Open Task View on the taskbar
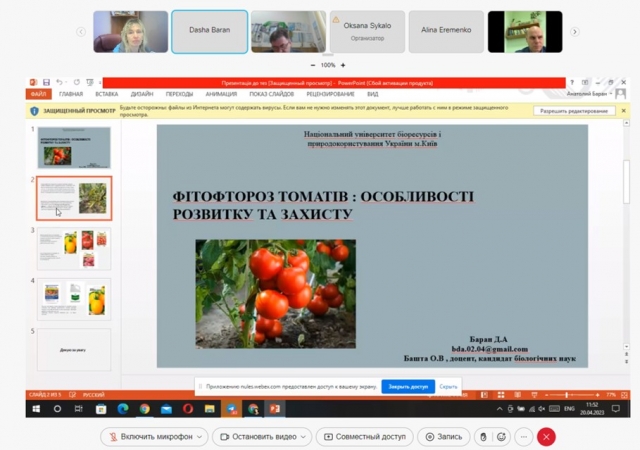Image resolution: width=640 pixels, height=450 pixels. coord(78,409)
